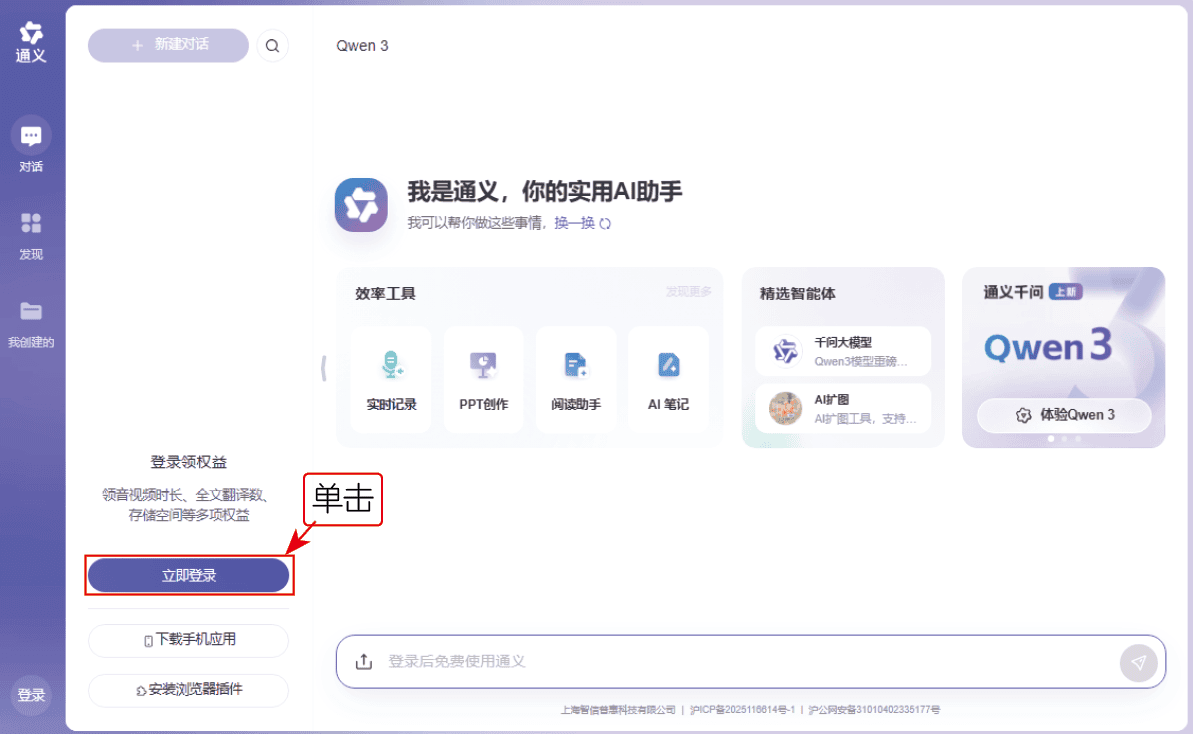Image resolution: width=1193 pixels, height=734 pixels.
Task: Open the 沪公网安备 footer link
Action: 873,710
